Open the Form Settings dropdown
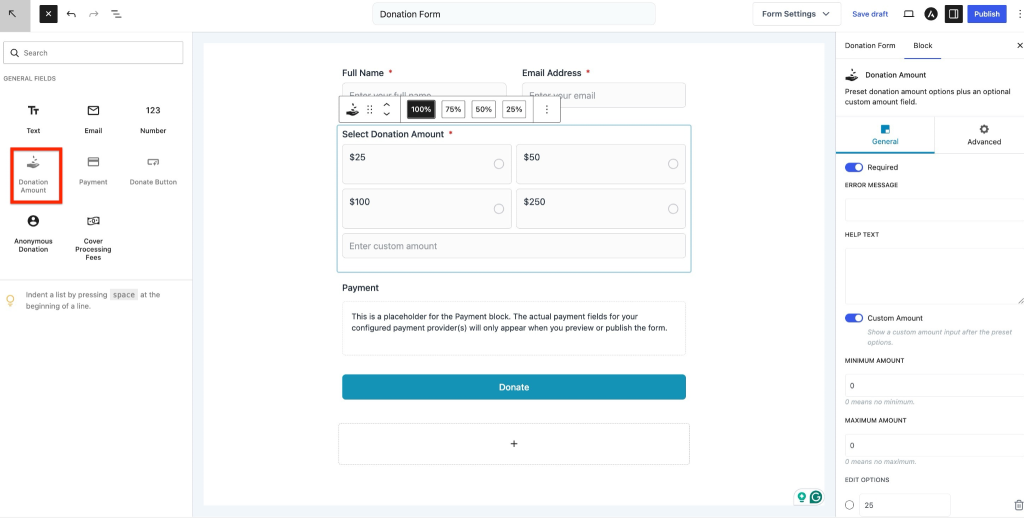 click(796, 14)
